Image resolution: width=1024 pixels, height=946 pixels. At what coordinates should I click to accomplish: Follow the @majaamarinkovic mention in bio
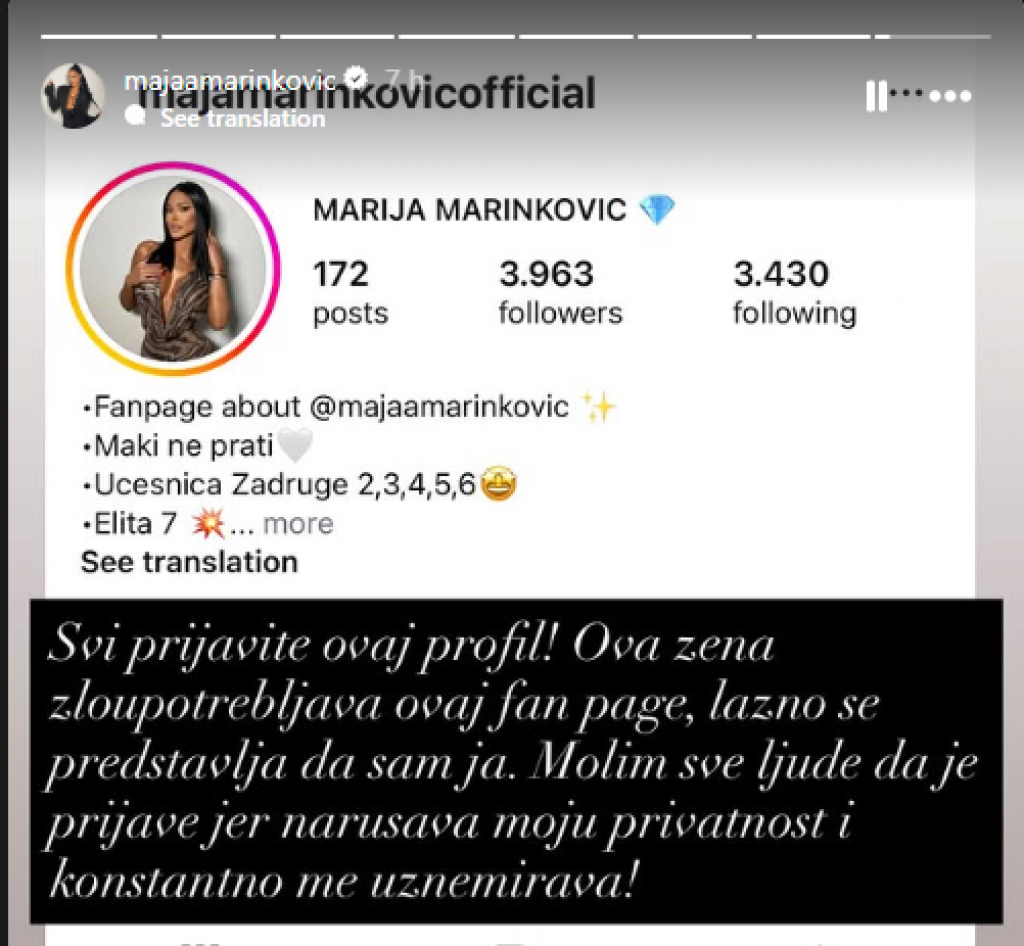[x=440, y=407]
